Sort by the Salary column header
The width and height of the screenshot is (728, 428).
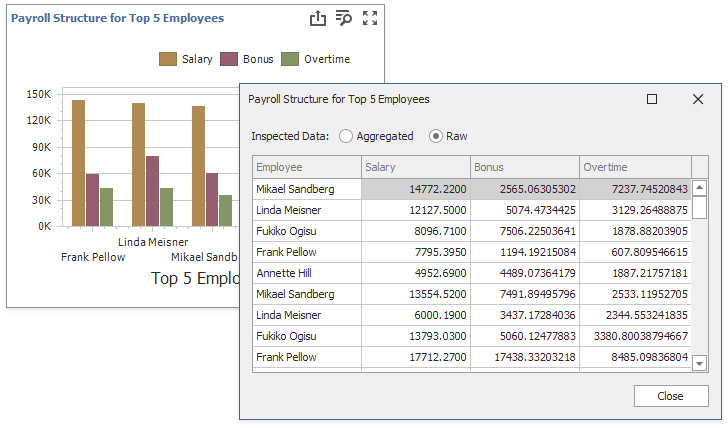[415, 167]
